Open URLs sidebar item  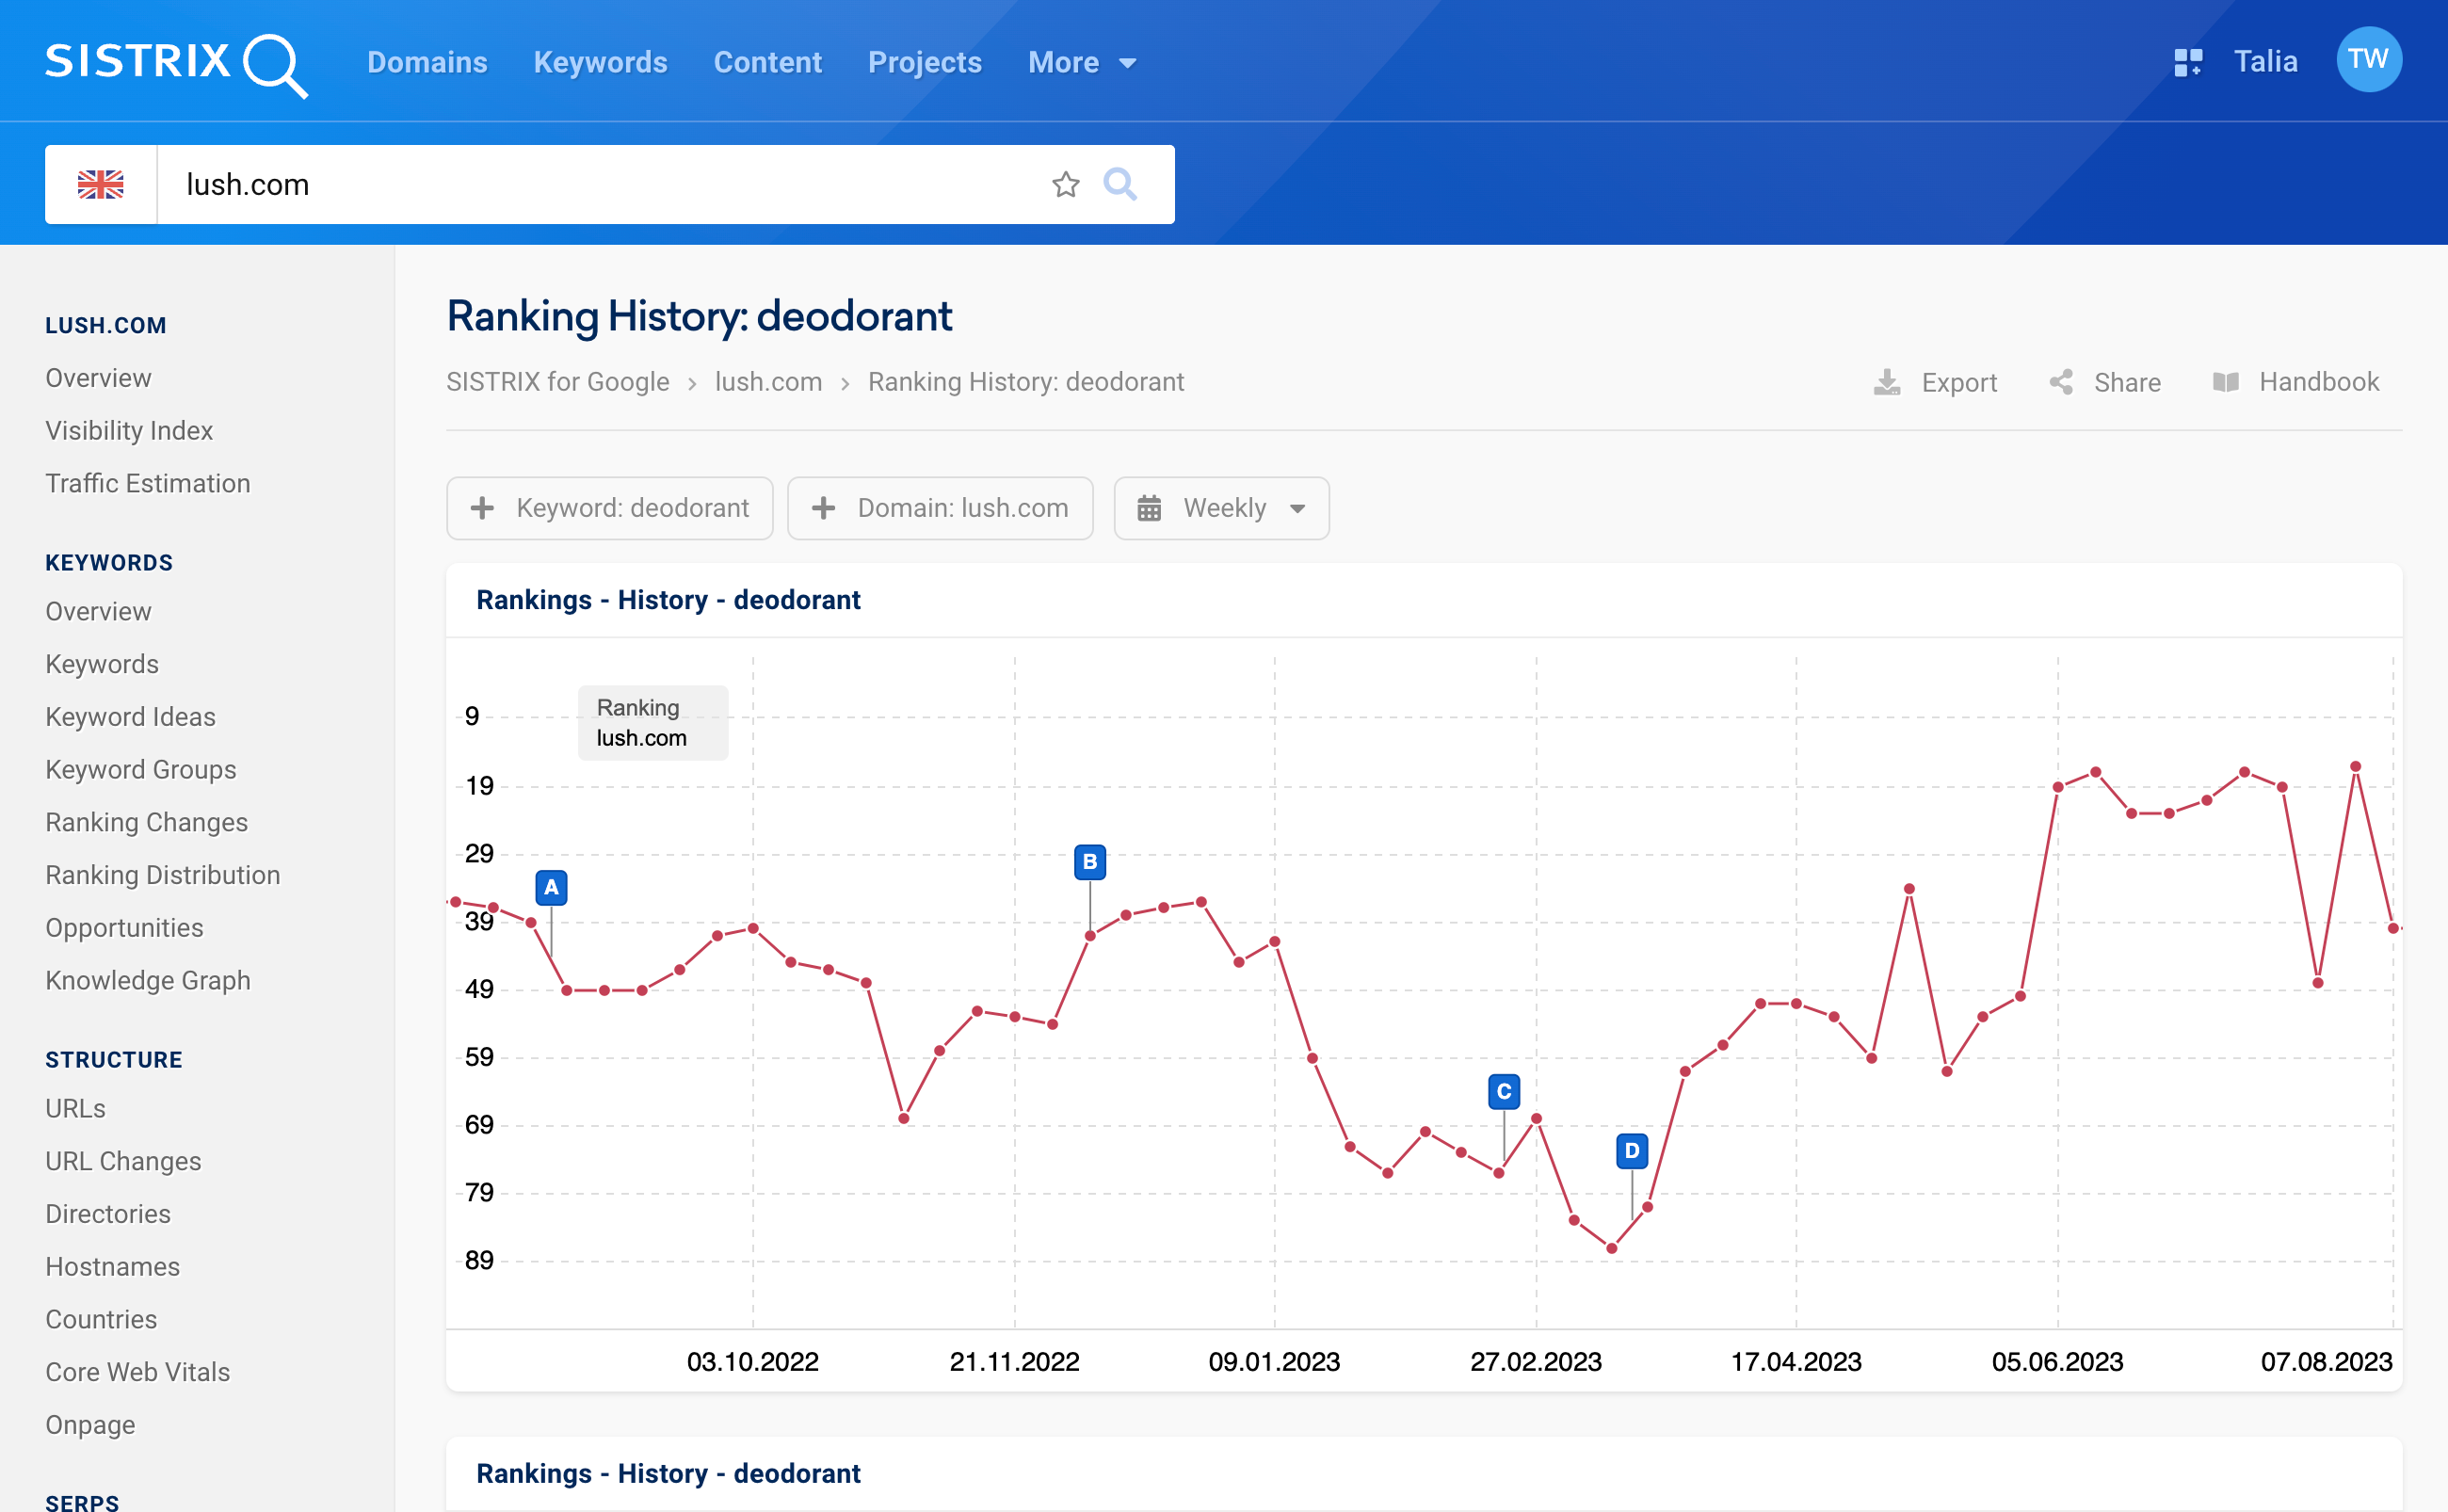coord(75,1108)
